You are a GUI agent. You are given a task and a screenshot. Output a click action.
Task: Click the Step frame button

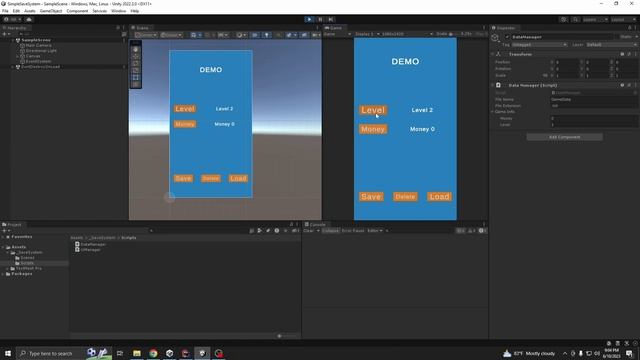coord(331,19)
